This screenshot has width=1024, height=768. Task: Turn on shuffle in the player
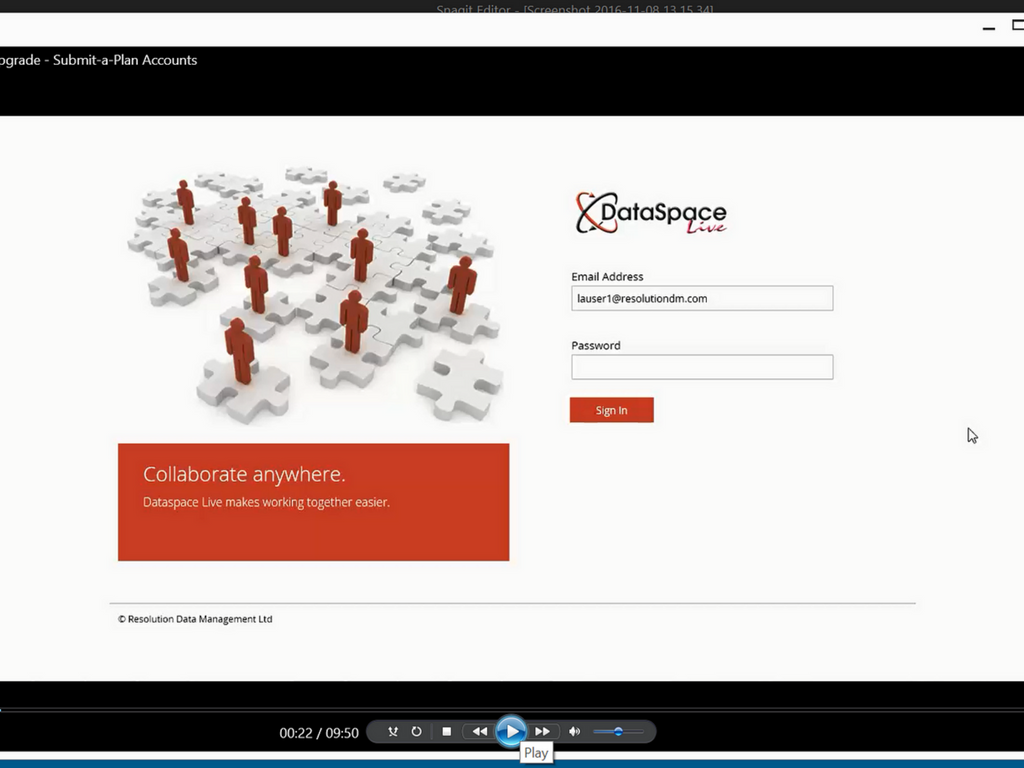click(392, 731)
